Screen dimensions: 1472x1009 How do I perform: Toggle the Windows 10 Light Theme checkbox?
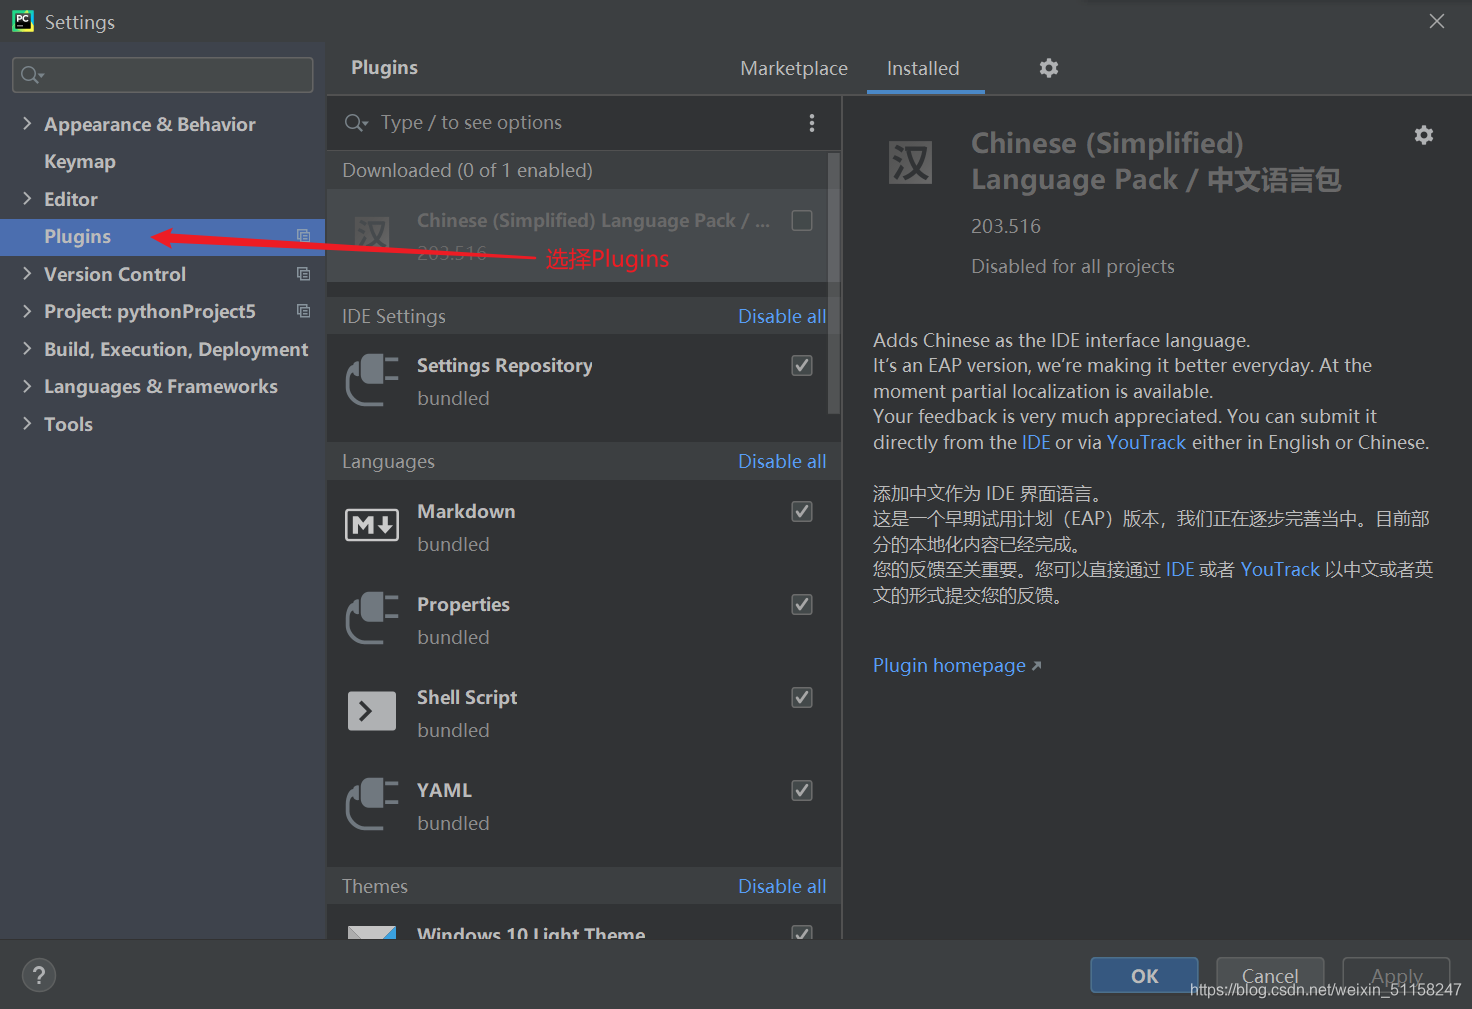(802, 932)
